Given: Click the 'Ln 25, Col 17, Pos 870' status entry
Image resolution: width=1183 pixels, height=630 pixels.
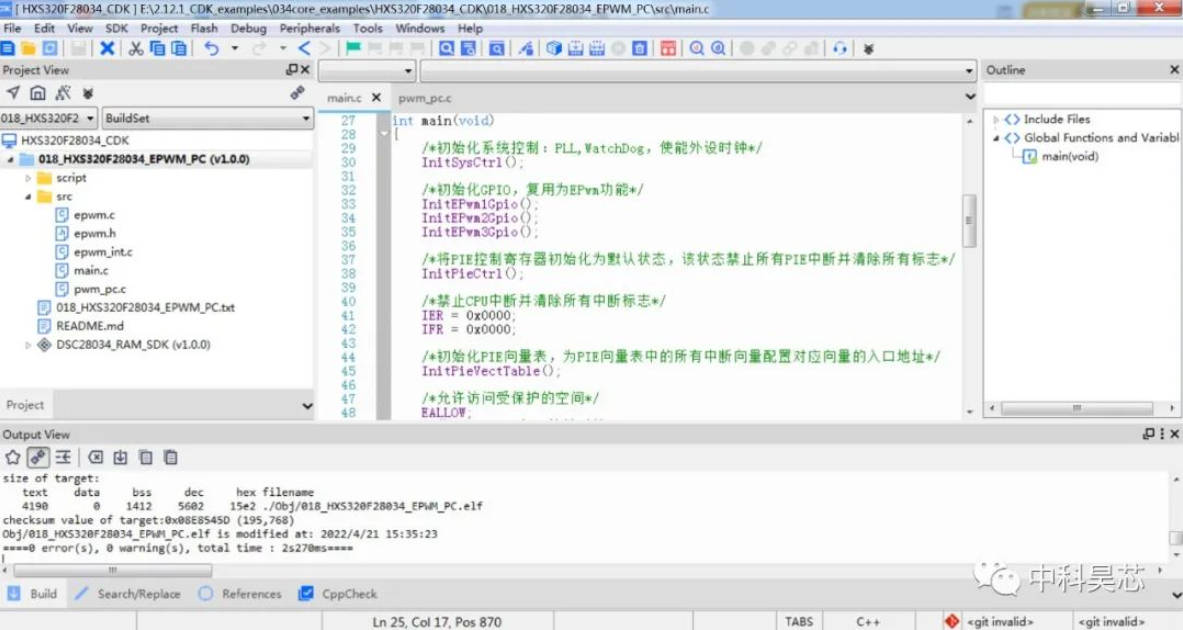Looking at the screenshot, I should tap(437, 622).
